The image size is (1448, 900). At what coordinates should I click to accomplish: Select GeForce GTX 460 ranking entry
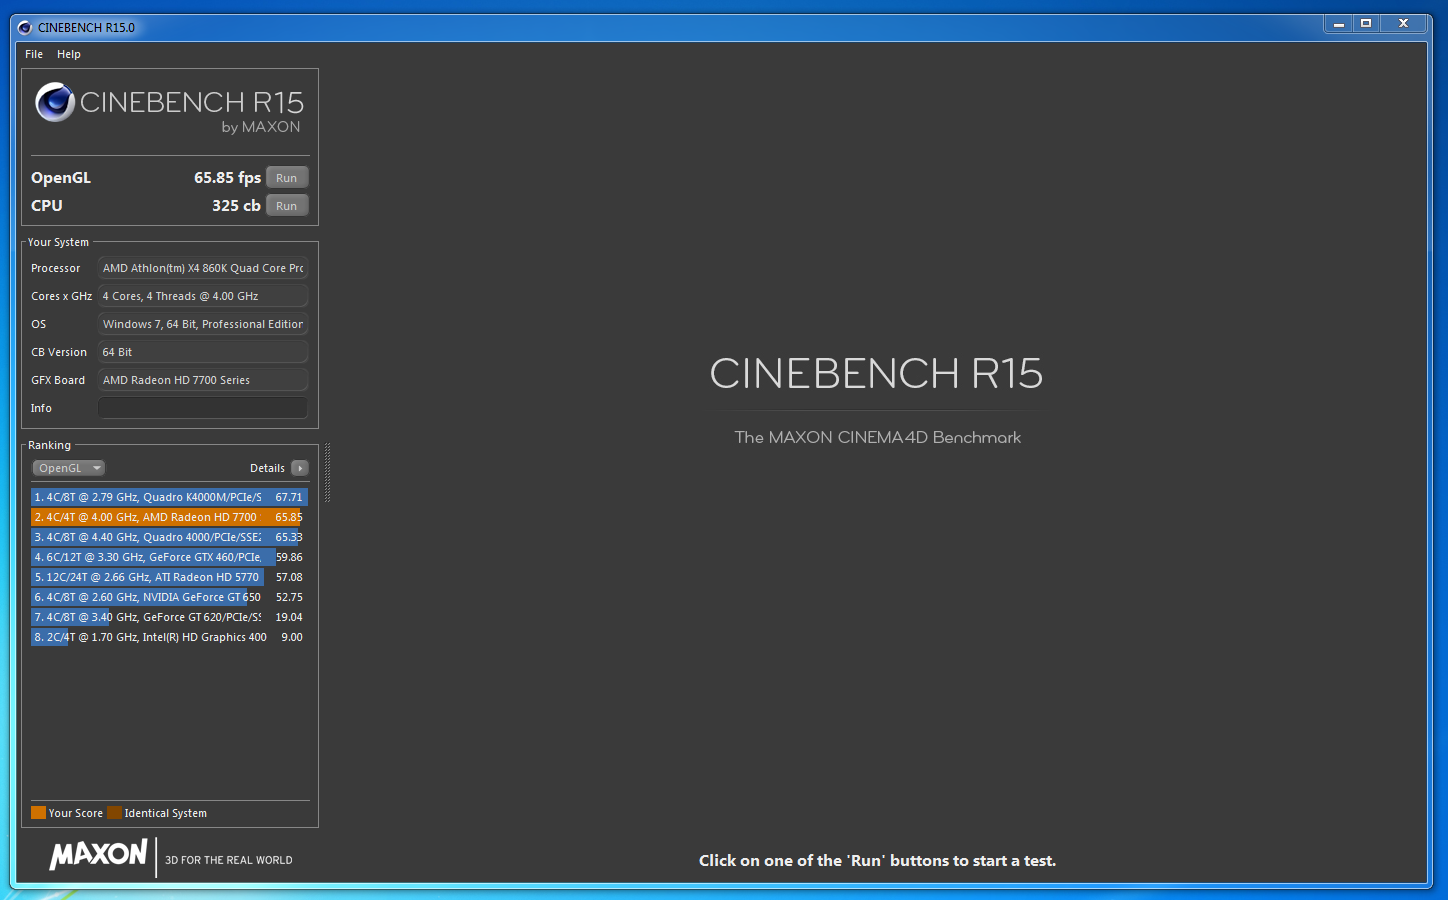(x=168, y=557)
